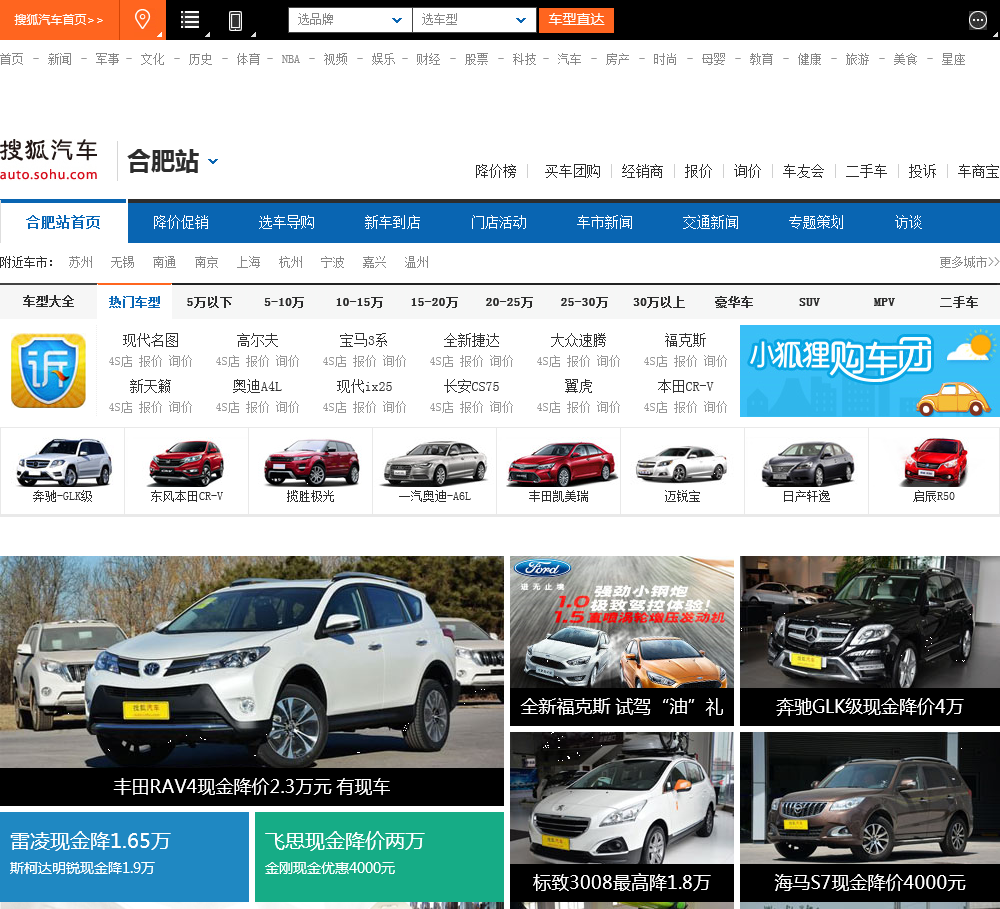Open the 财经 link in top navigation
This screenshot has width=1000, height=909.
(x=428, y=59)
